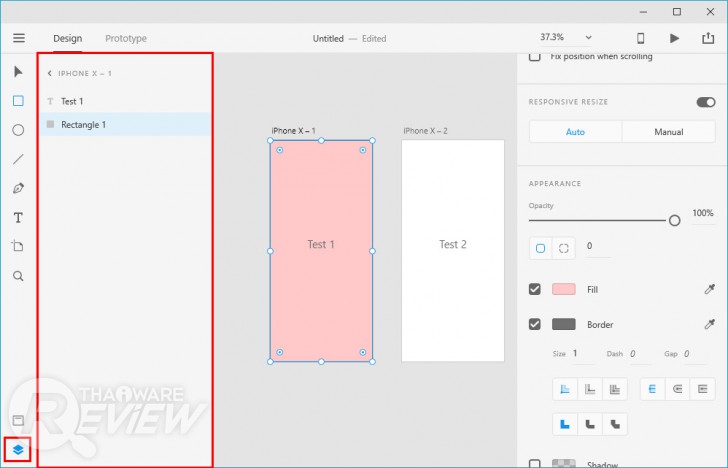Turn off Responsive Resize switch
This screenshot has height=468, width=728.
pyautogui.click(x=706, y=102)
